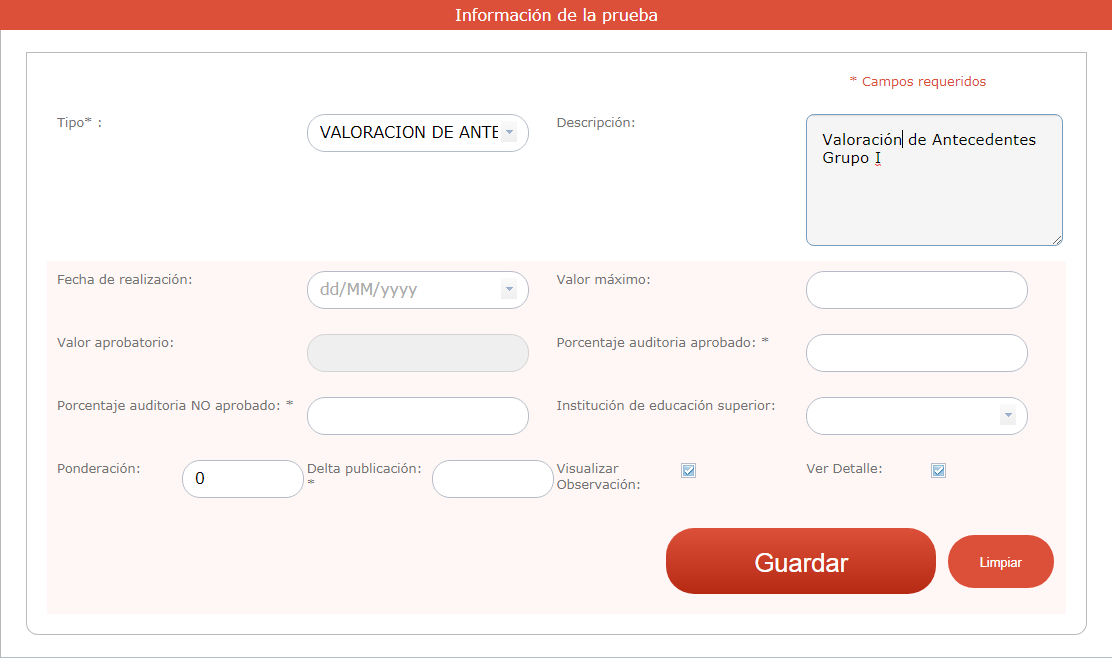Image resolution: width=1112 pixels, height=660 pixels.
Task: Toggle the Ver Detalle checkbox
Action: (x=938, y=471)
